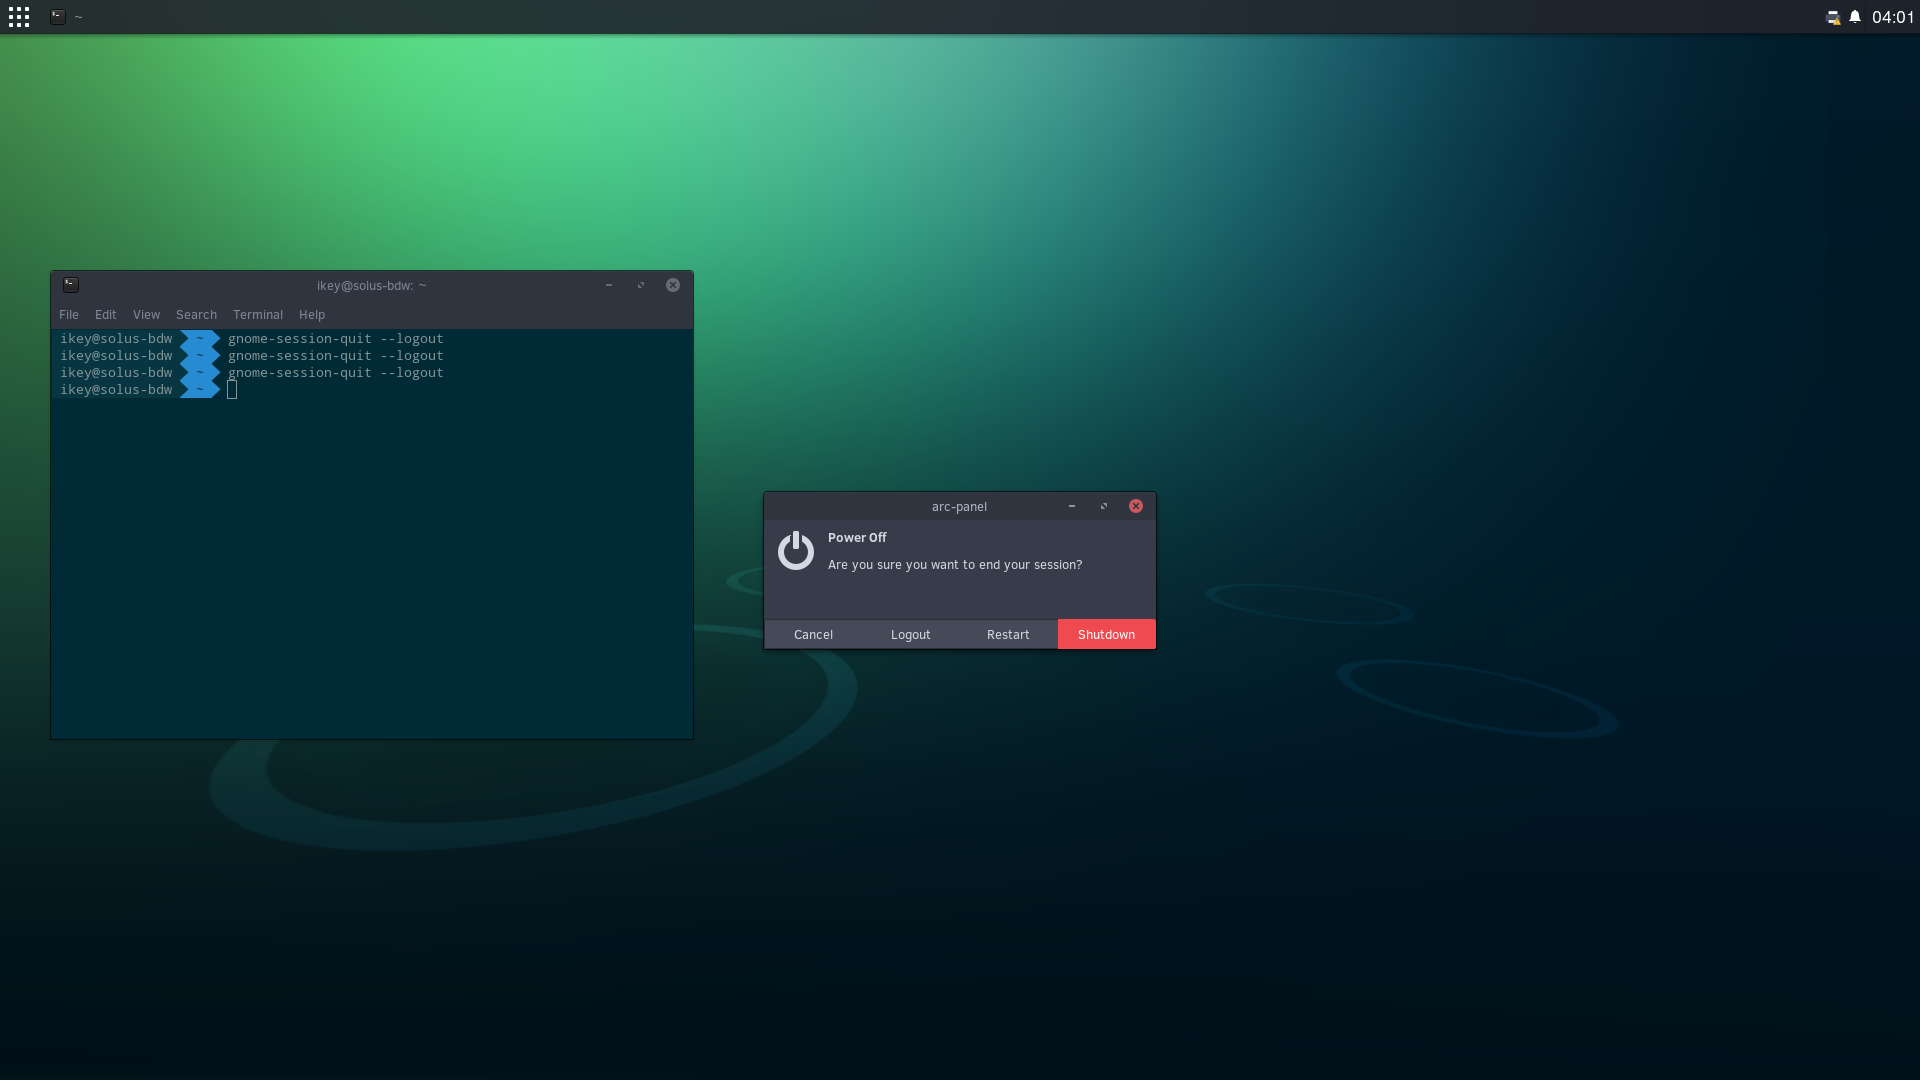Close the terminal window
The width and height of the screenshot is (1920, 1080).
(673, 285)
